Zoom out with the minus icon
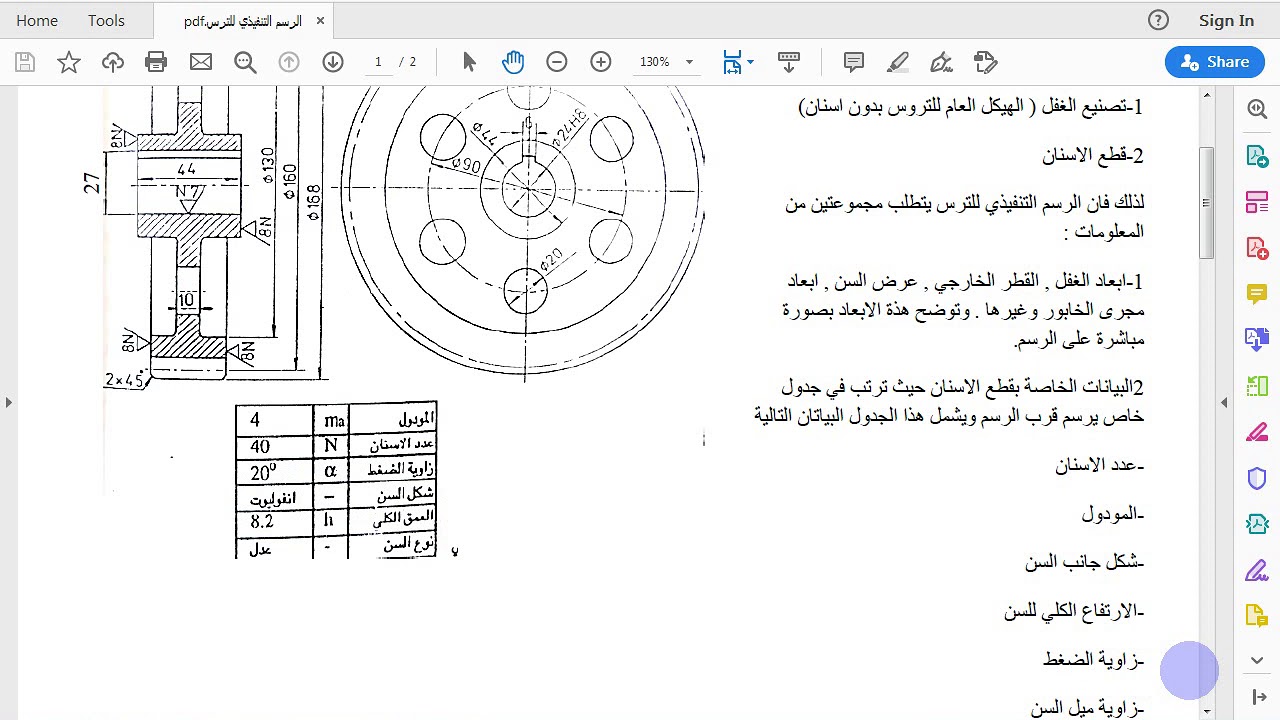The width and height of the screenshot is (1280, 720). coord(557,62)
